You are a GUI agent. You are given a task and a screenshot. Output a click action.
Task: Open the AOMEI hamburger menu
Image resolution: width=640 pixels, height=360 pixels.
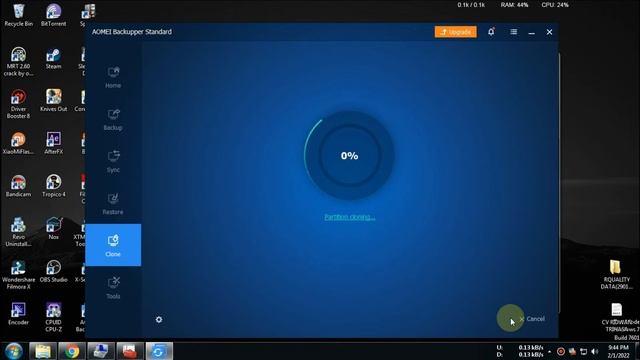(x=513, y=32)
